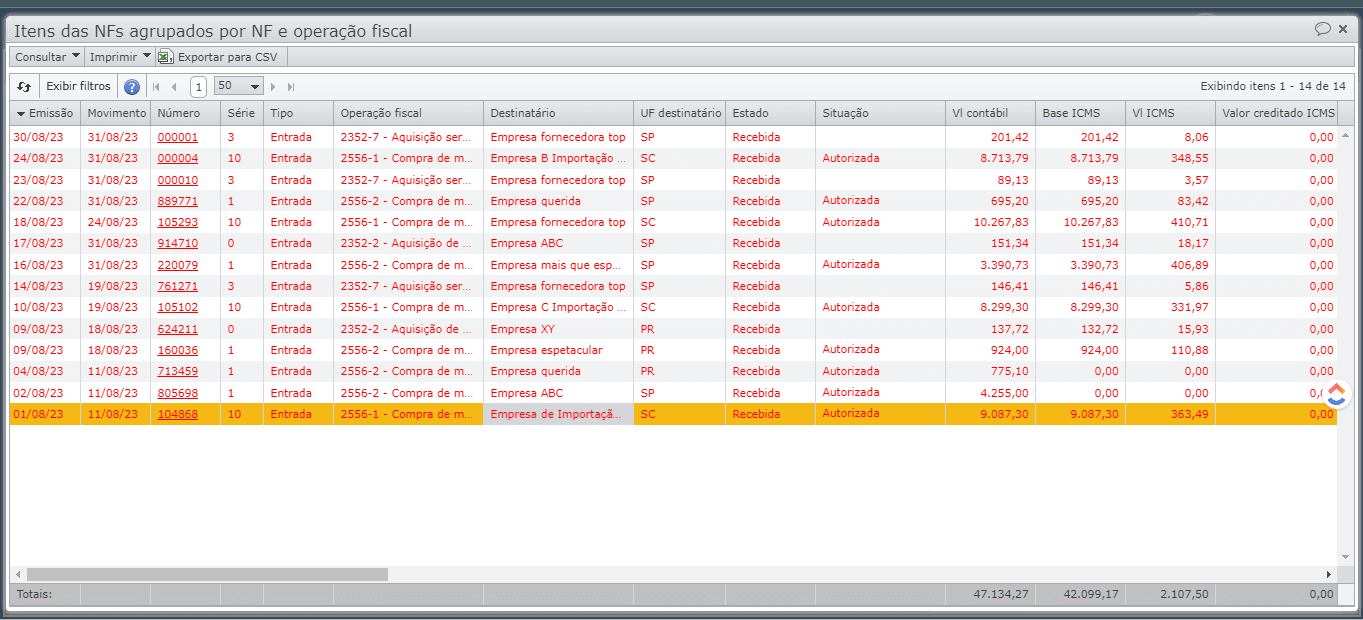Click the total 2.107,50 ICMS value
This screenshot has width=1363, height=620.
coord(1185,594)
